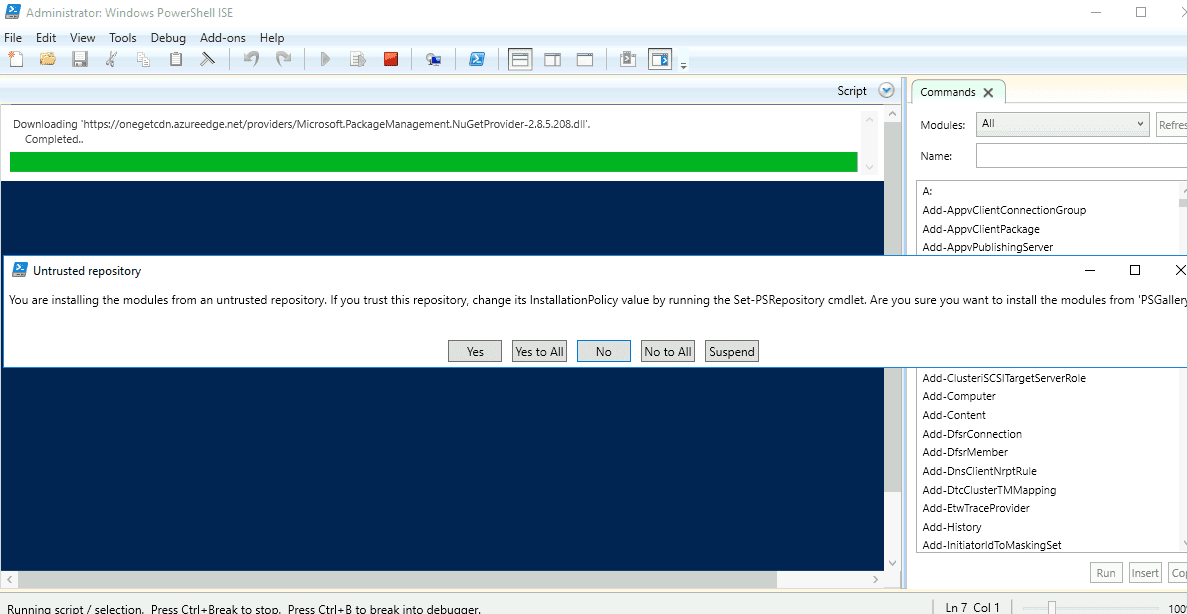
Task: Run the selection via the toolbar icon
Action: [358, 59]
